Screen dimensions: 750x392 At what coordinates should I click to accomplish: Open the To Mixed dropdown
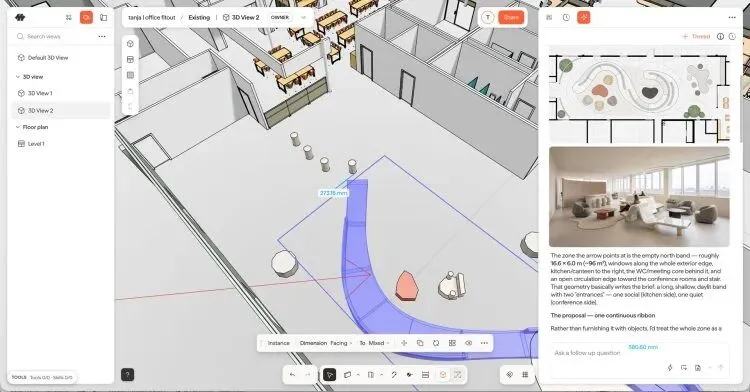pyautogui.click(x=375, y=343)
